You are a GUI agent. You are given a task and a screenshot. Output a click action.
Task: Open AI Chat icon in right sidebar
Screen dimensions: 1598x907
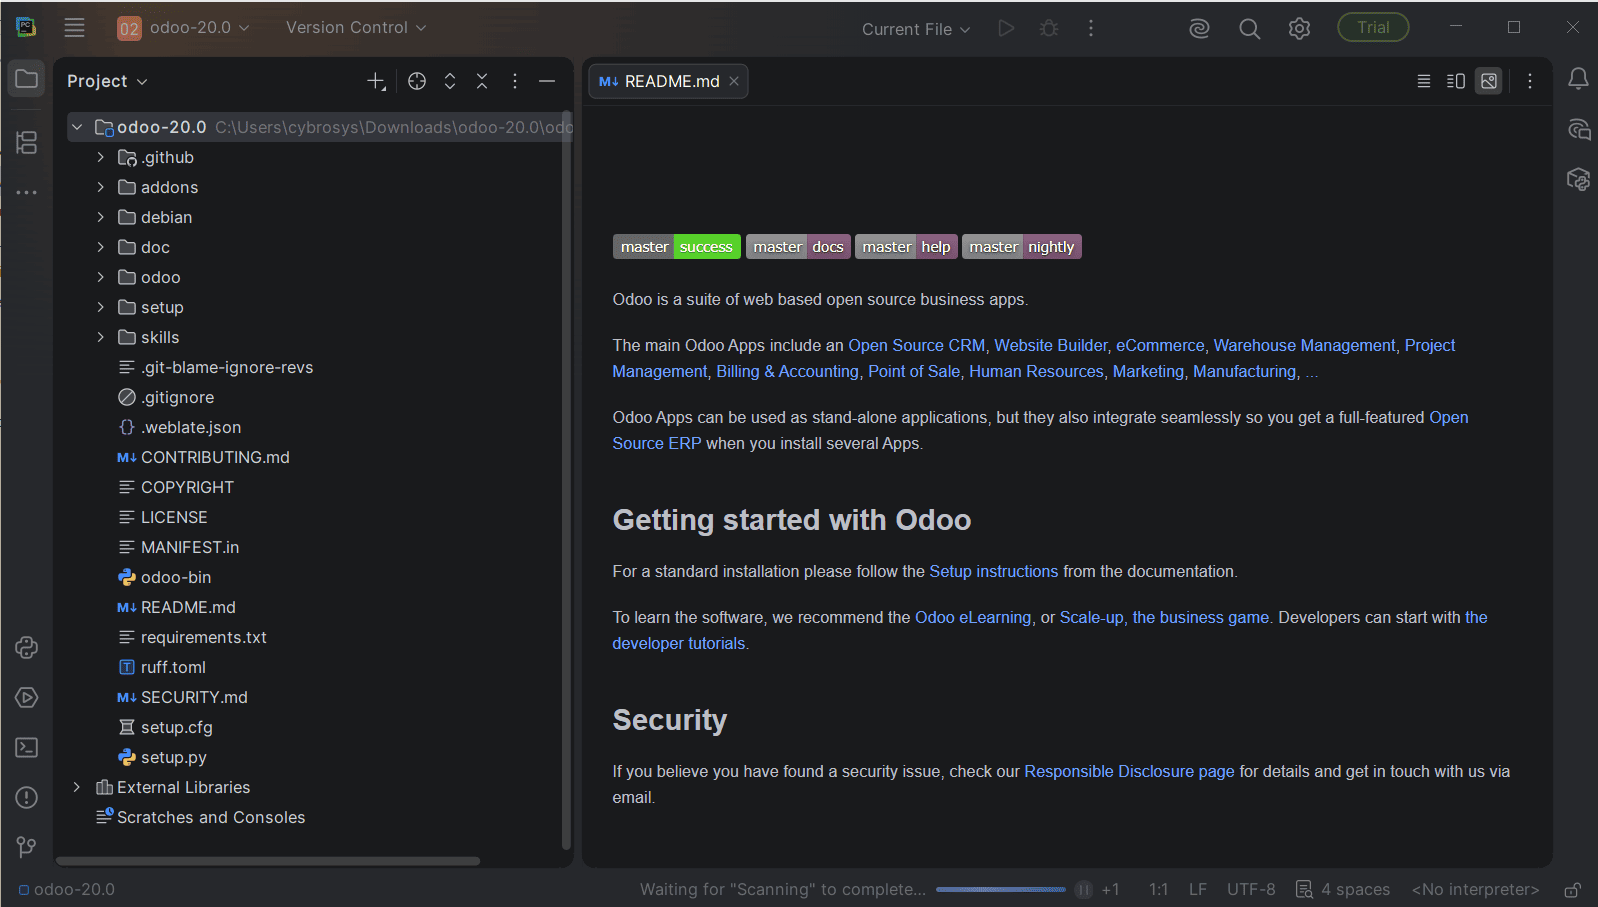pyautogui.click(x=1578, y=129)
